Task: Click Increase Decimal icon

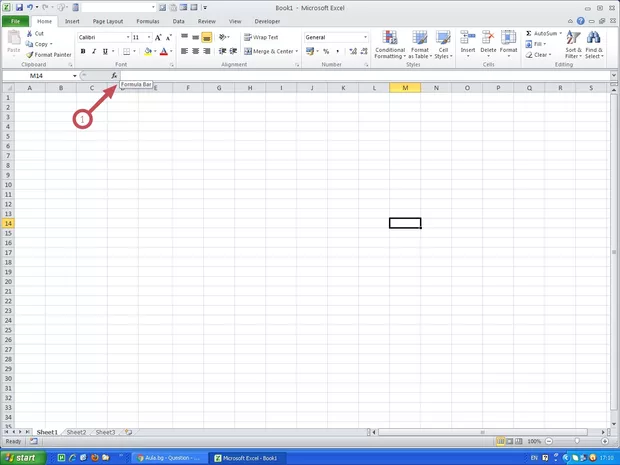Action: (353, 51)
